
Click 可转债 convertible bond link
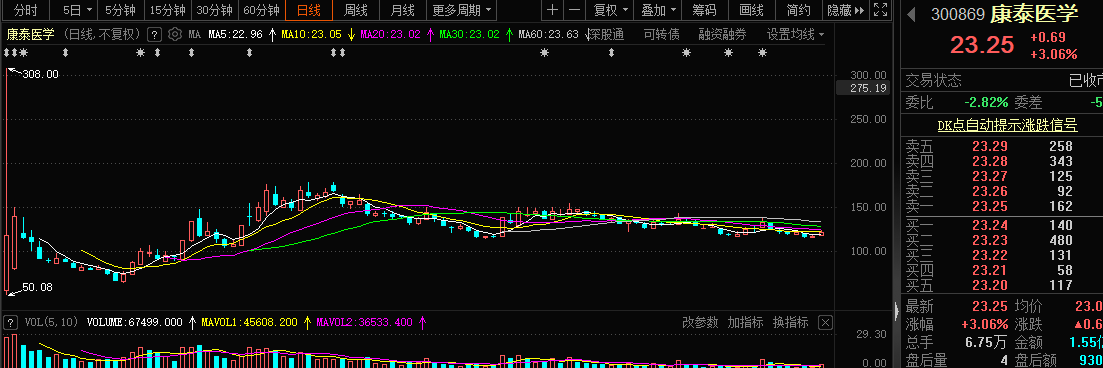[662, 34]
